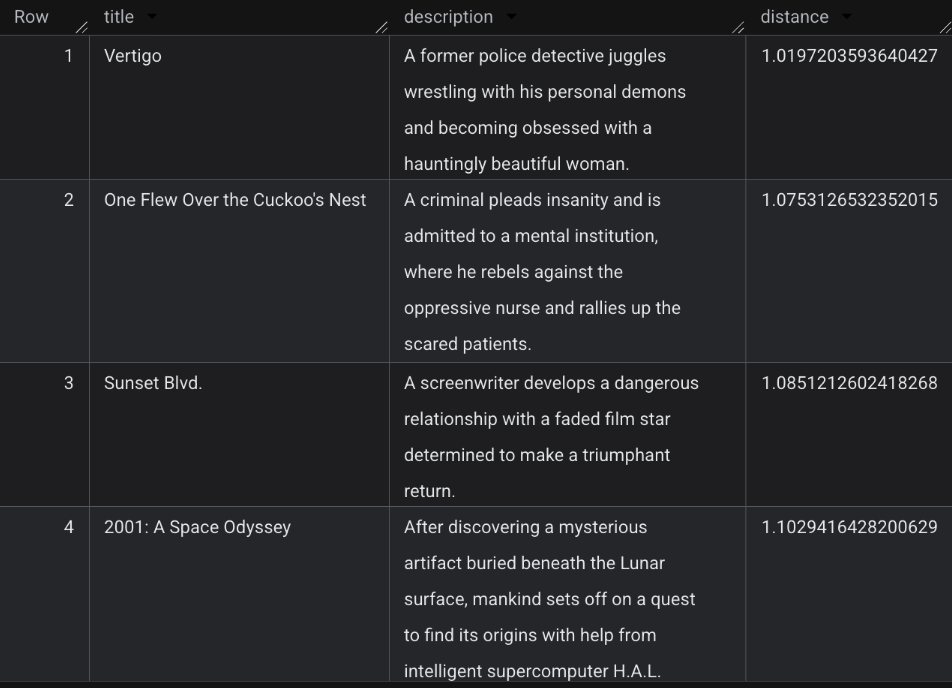Image resolution: width=952 pixels, height=688 pixels.
Task: Select the Sunset Blvd. title cell
Action: click(153, 383)
